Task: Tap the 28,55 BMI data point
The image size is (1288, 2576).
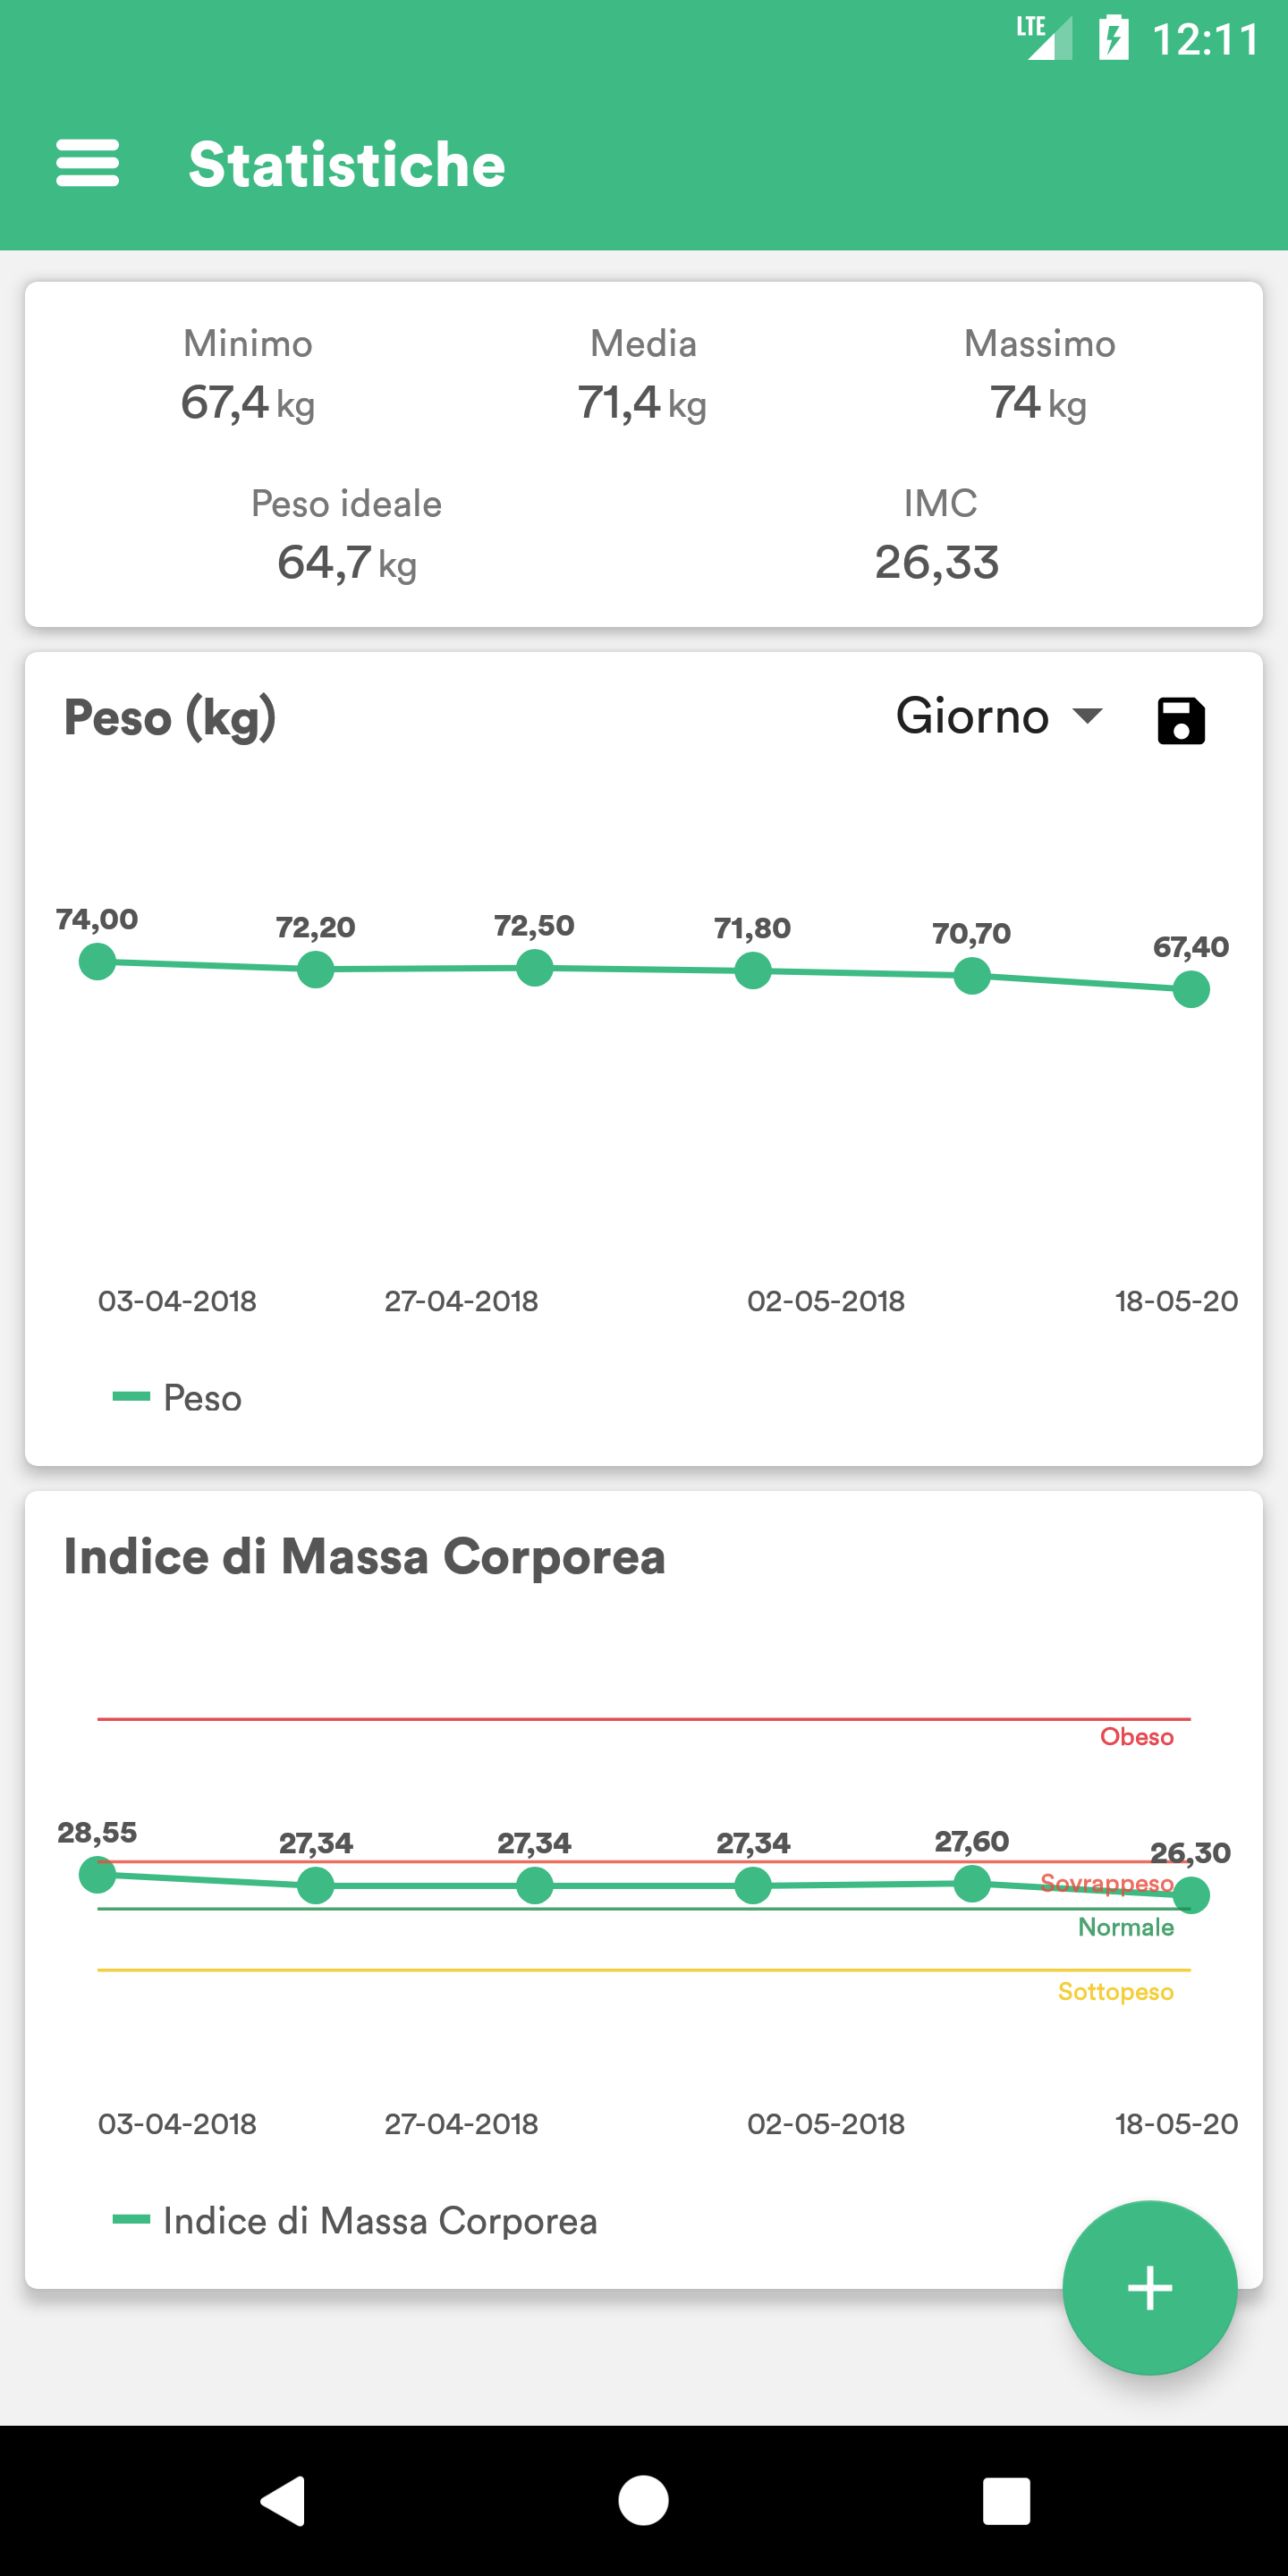Action: [97, 1875]
